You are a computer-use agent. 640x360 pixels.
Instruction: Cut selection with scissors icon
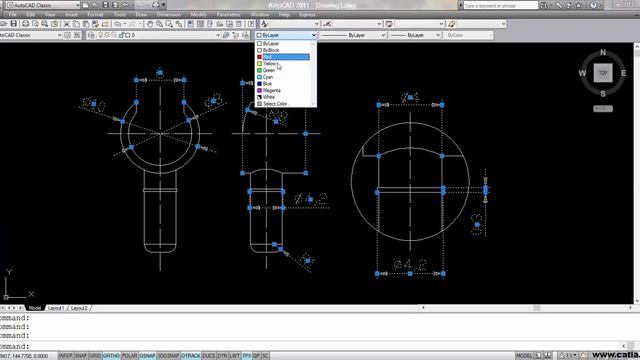(67, 24)
